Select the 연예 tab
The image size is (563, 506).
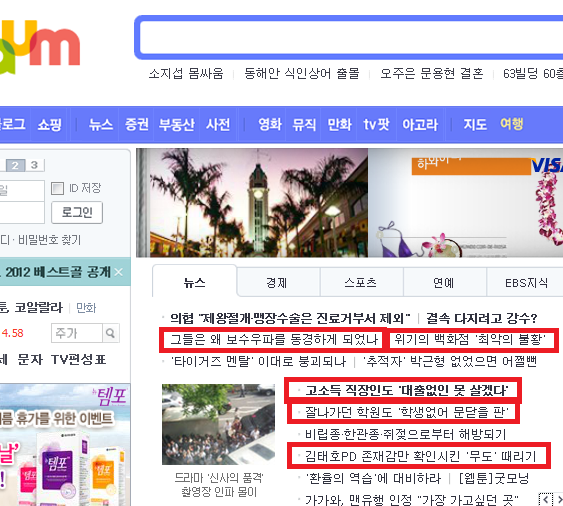click(444, 283)
